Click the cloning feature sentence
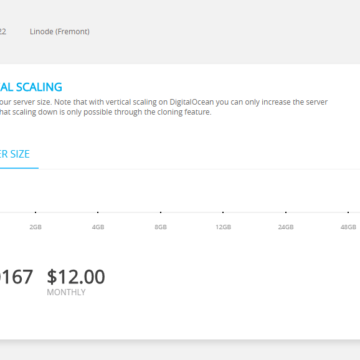The width and height of the screenshot is (360, 360). point(106,112)
